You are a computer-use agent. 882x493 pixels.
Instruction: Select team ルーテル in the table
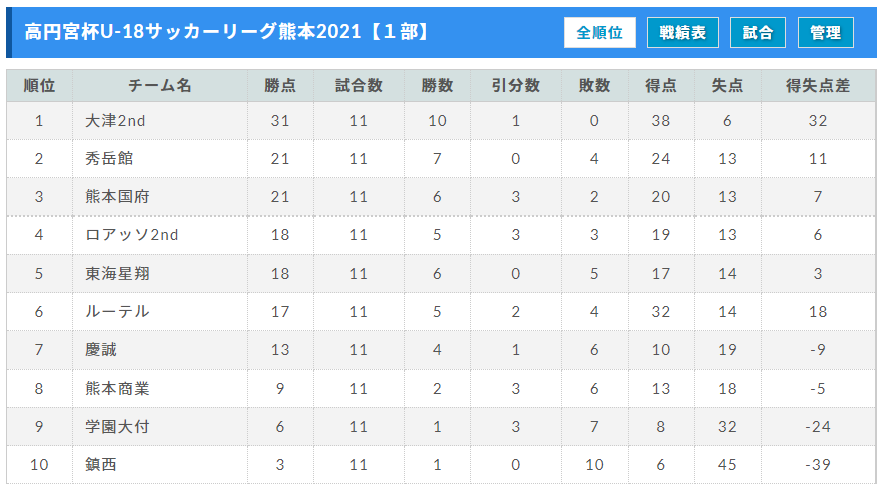point(117,312)
